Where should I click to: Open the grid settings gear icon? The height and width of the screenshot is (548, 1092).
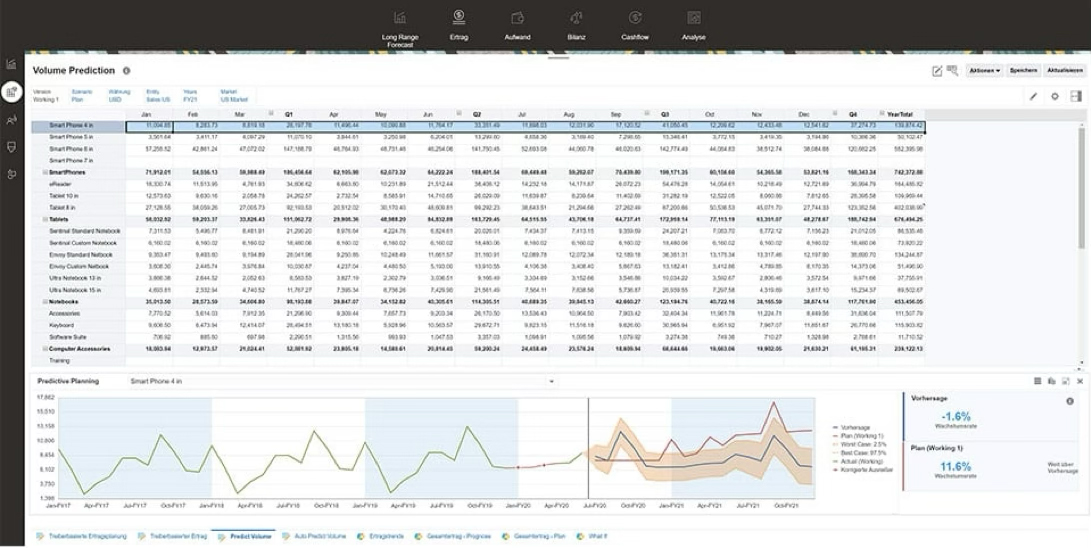[1054, 97]
